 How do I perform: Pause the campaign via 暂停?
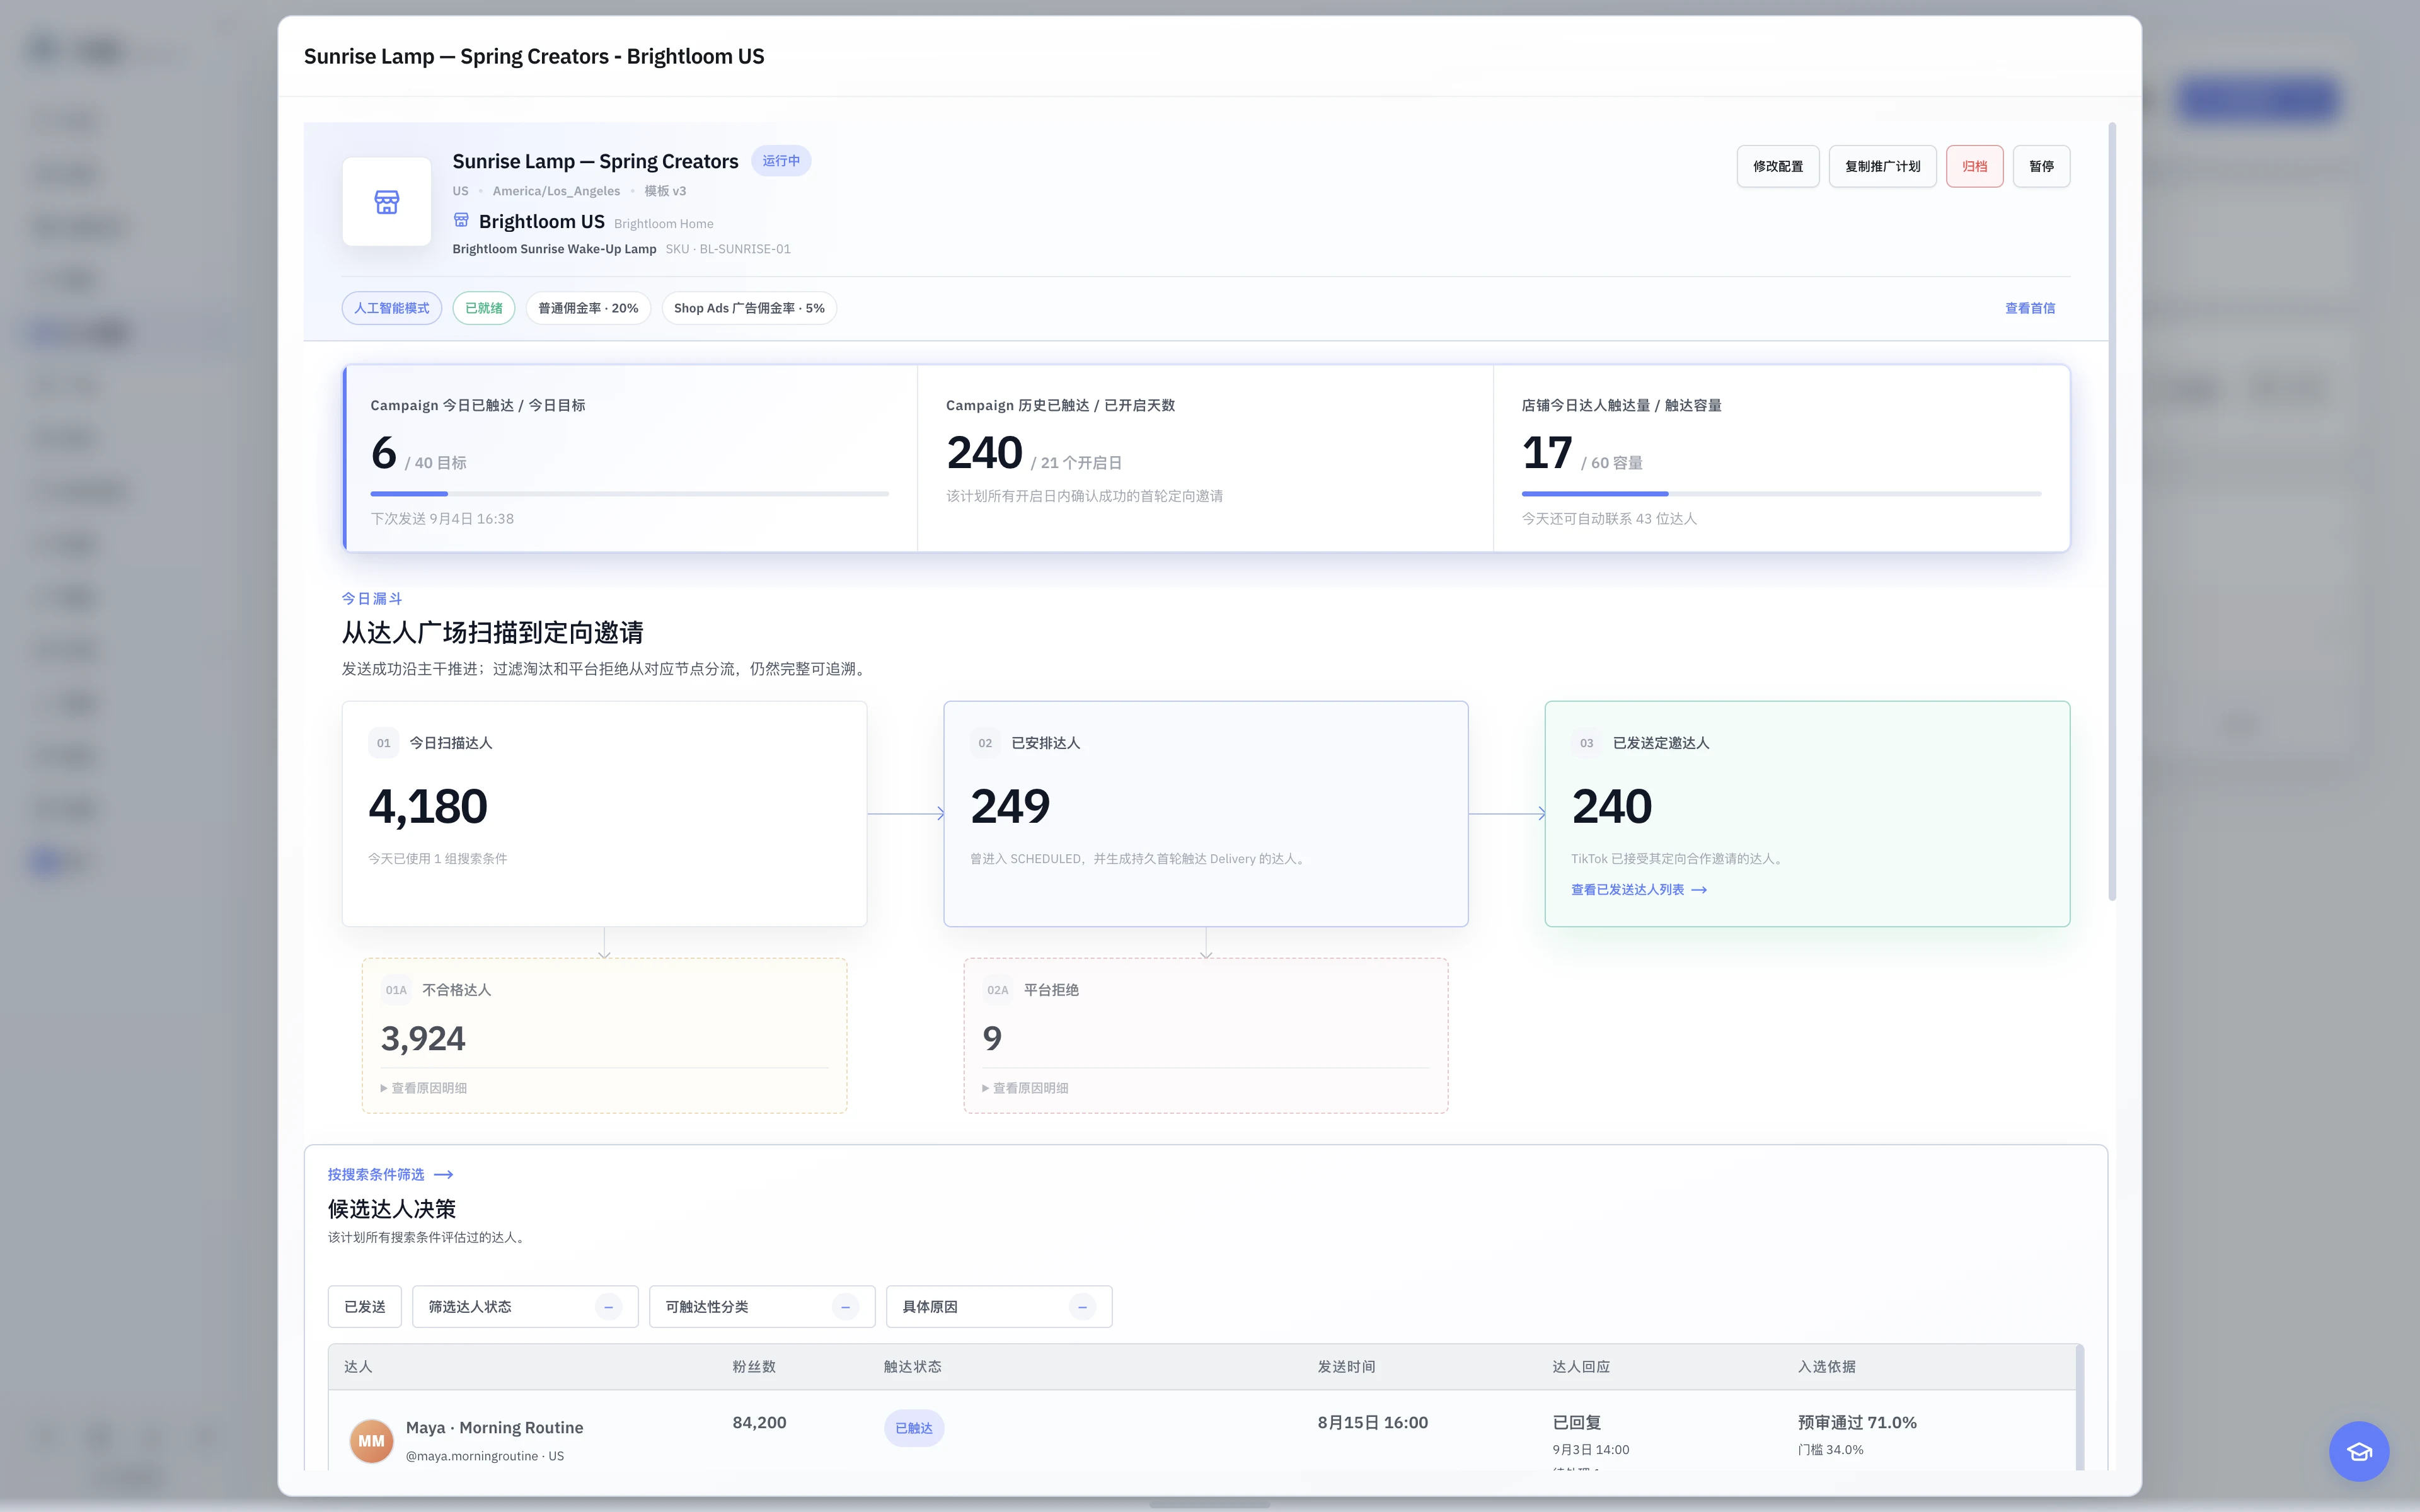coord(2041,166)
